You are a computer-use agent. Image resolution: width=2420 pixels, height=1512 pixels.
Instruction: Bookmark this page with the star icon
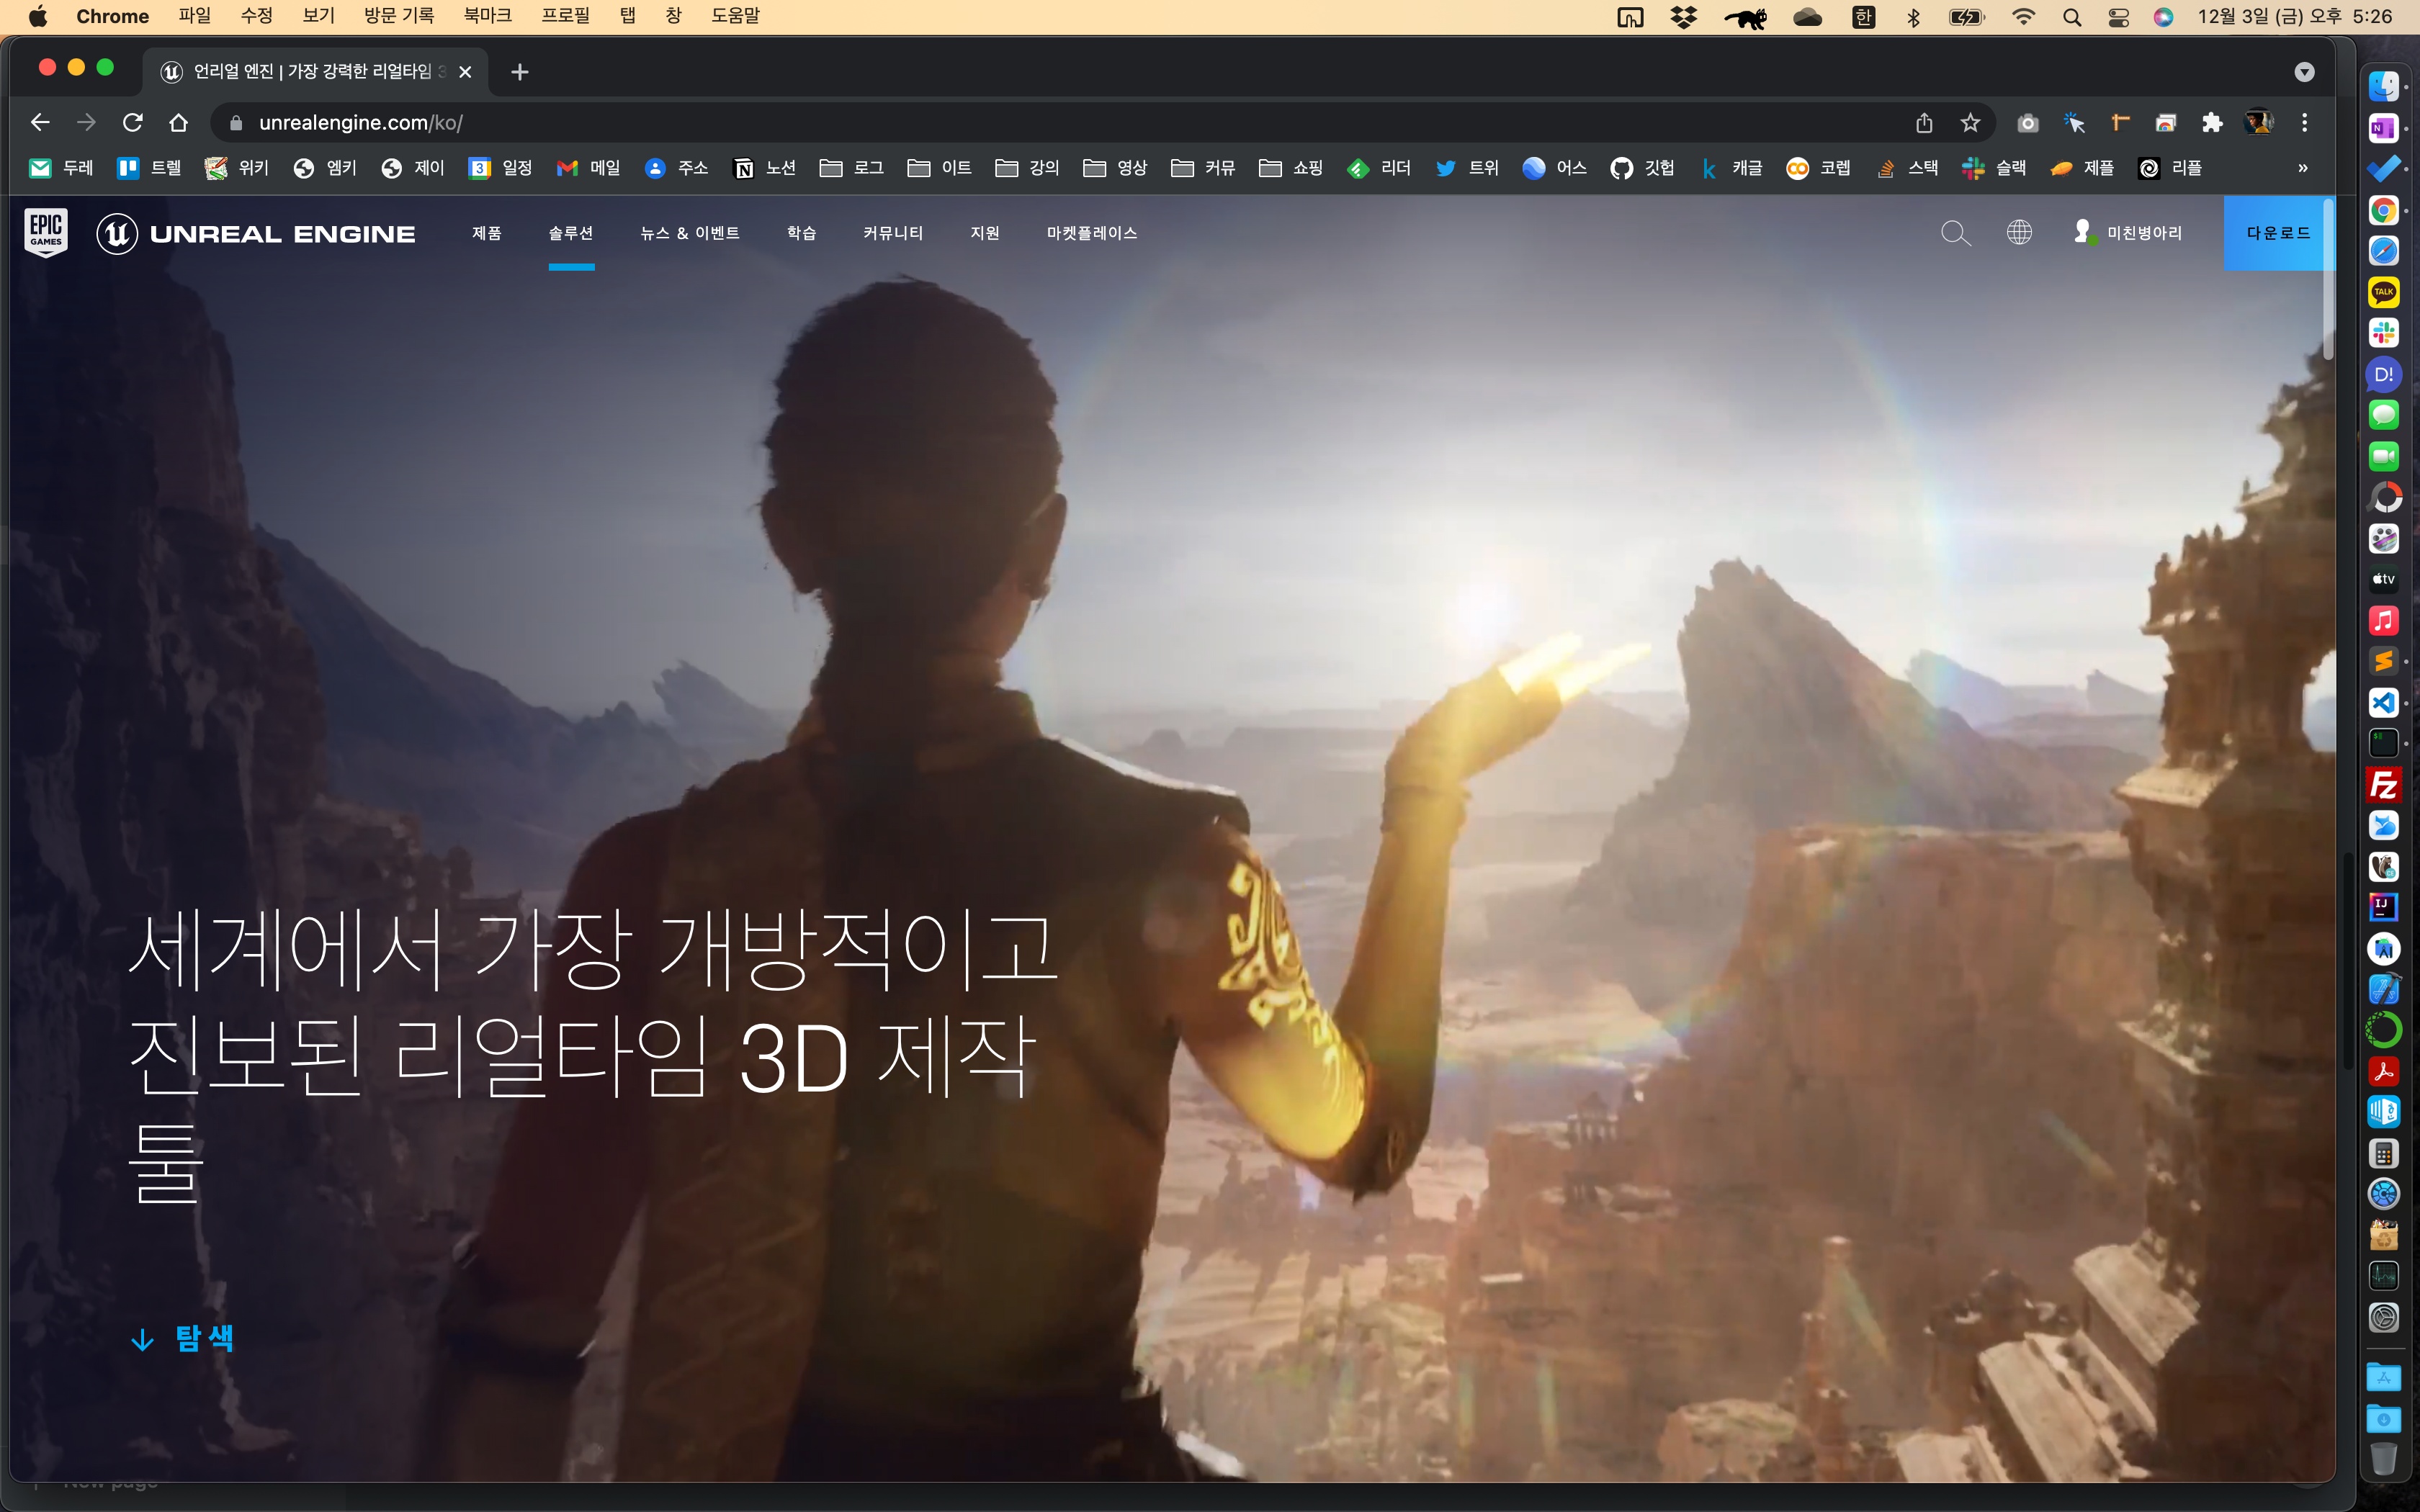click(1970, 123)
